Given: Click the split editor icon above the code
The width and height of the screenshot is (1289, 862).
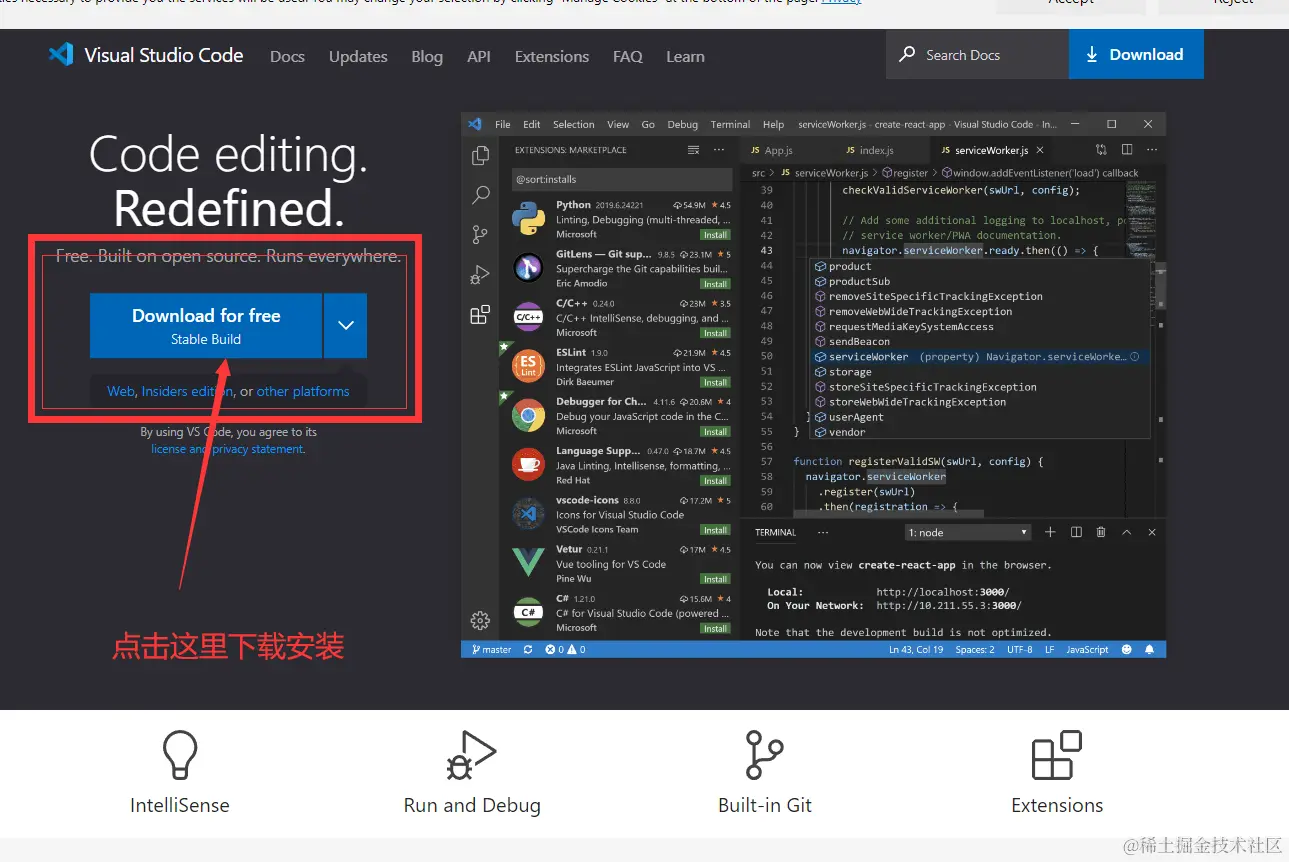Looking at the screenshot, I should 1127,150.
